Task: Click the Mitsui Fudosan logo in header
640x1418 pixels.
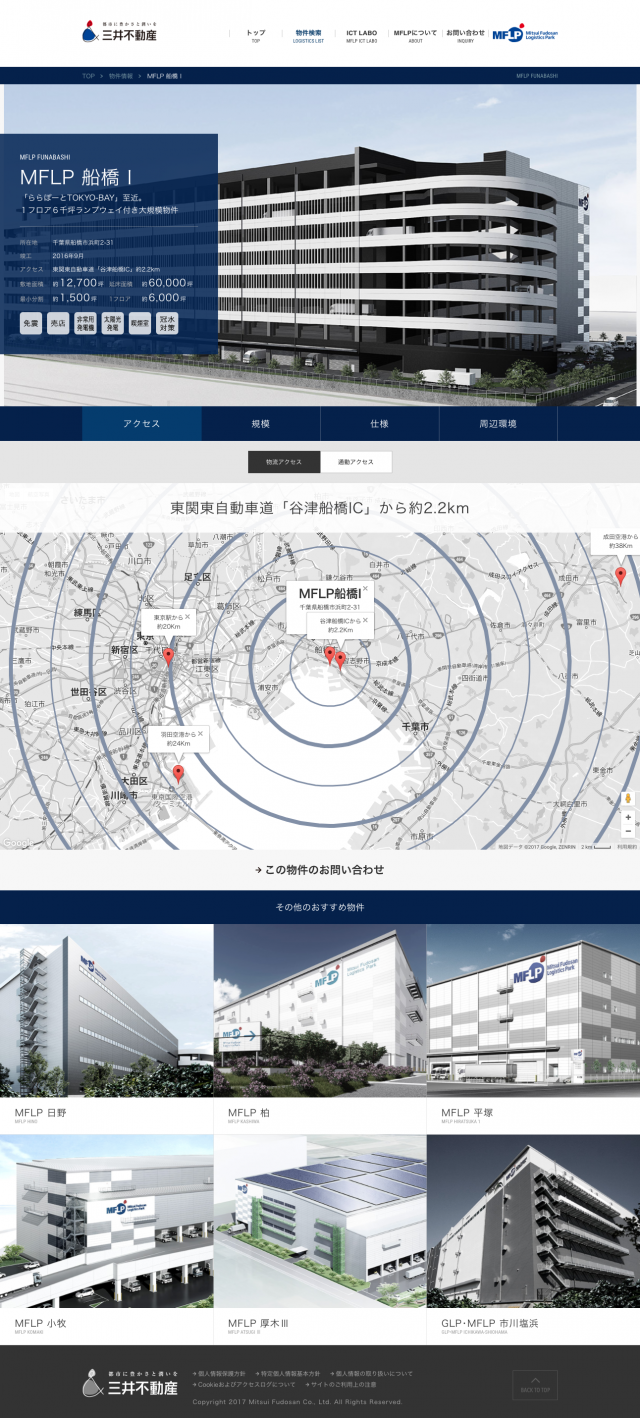Action: click(119, 33)
